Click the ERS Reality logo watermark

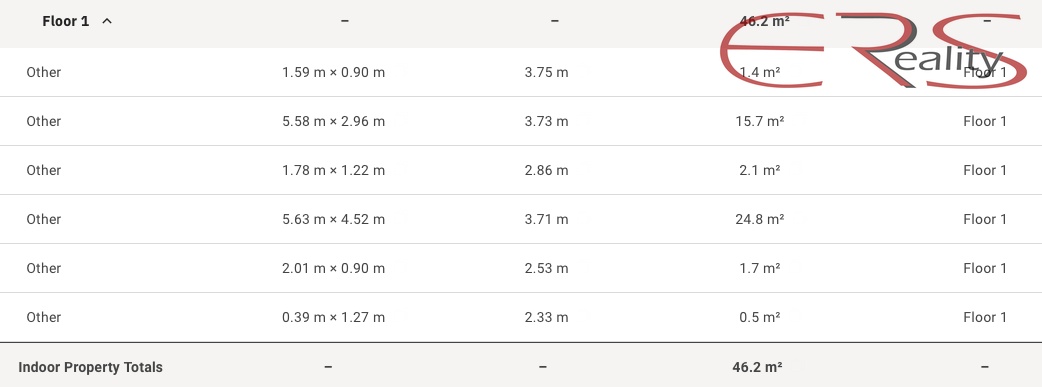click(x=871, y=50)
